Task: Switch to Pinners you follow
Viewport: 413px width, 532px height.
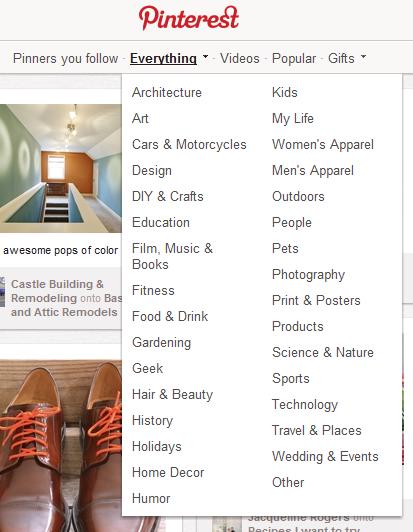Action: (65, 58)
